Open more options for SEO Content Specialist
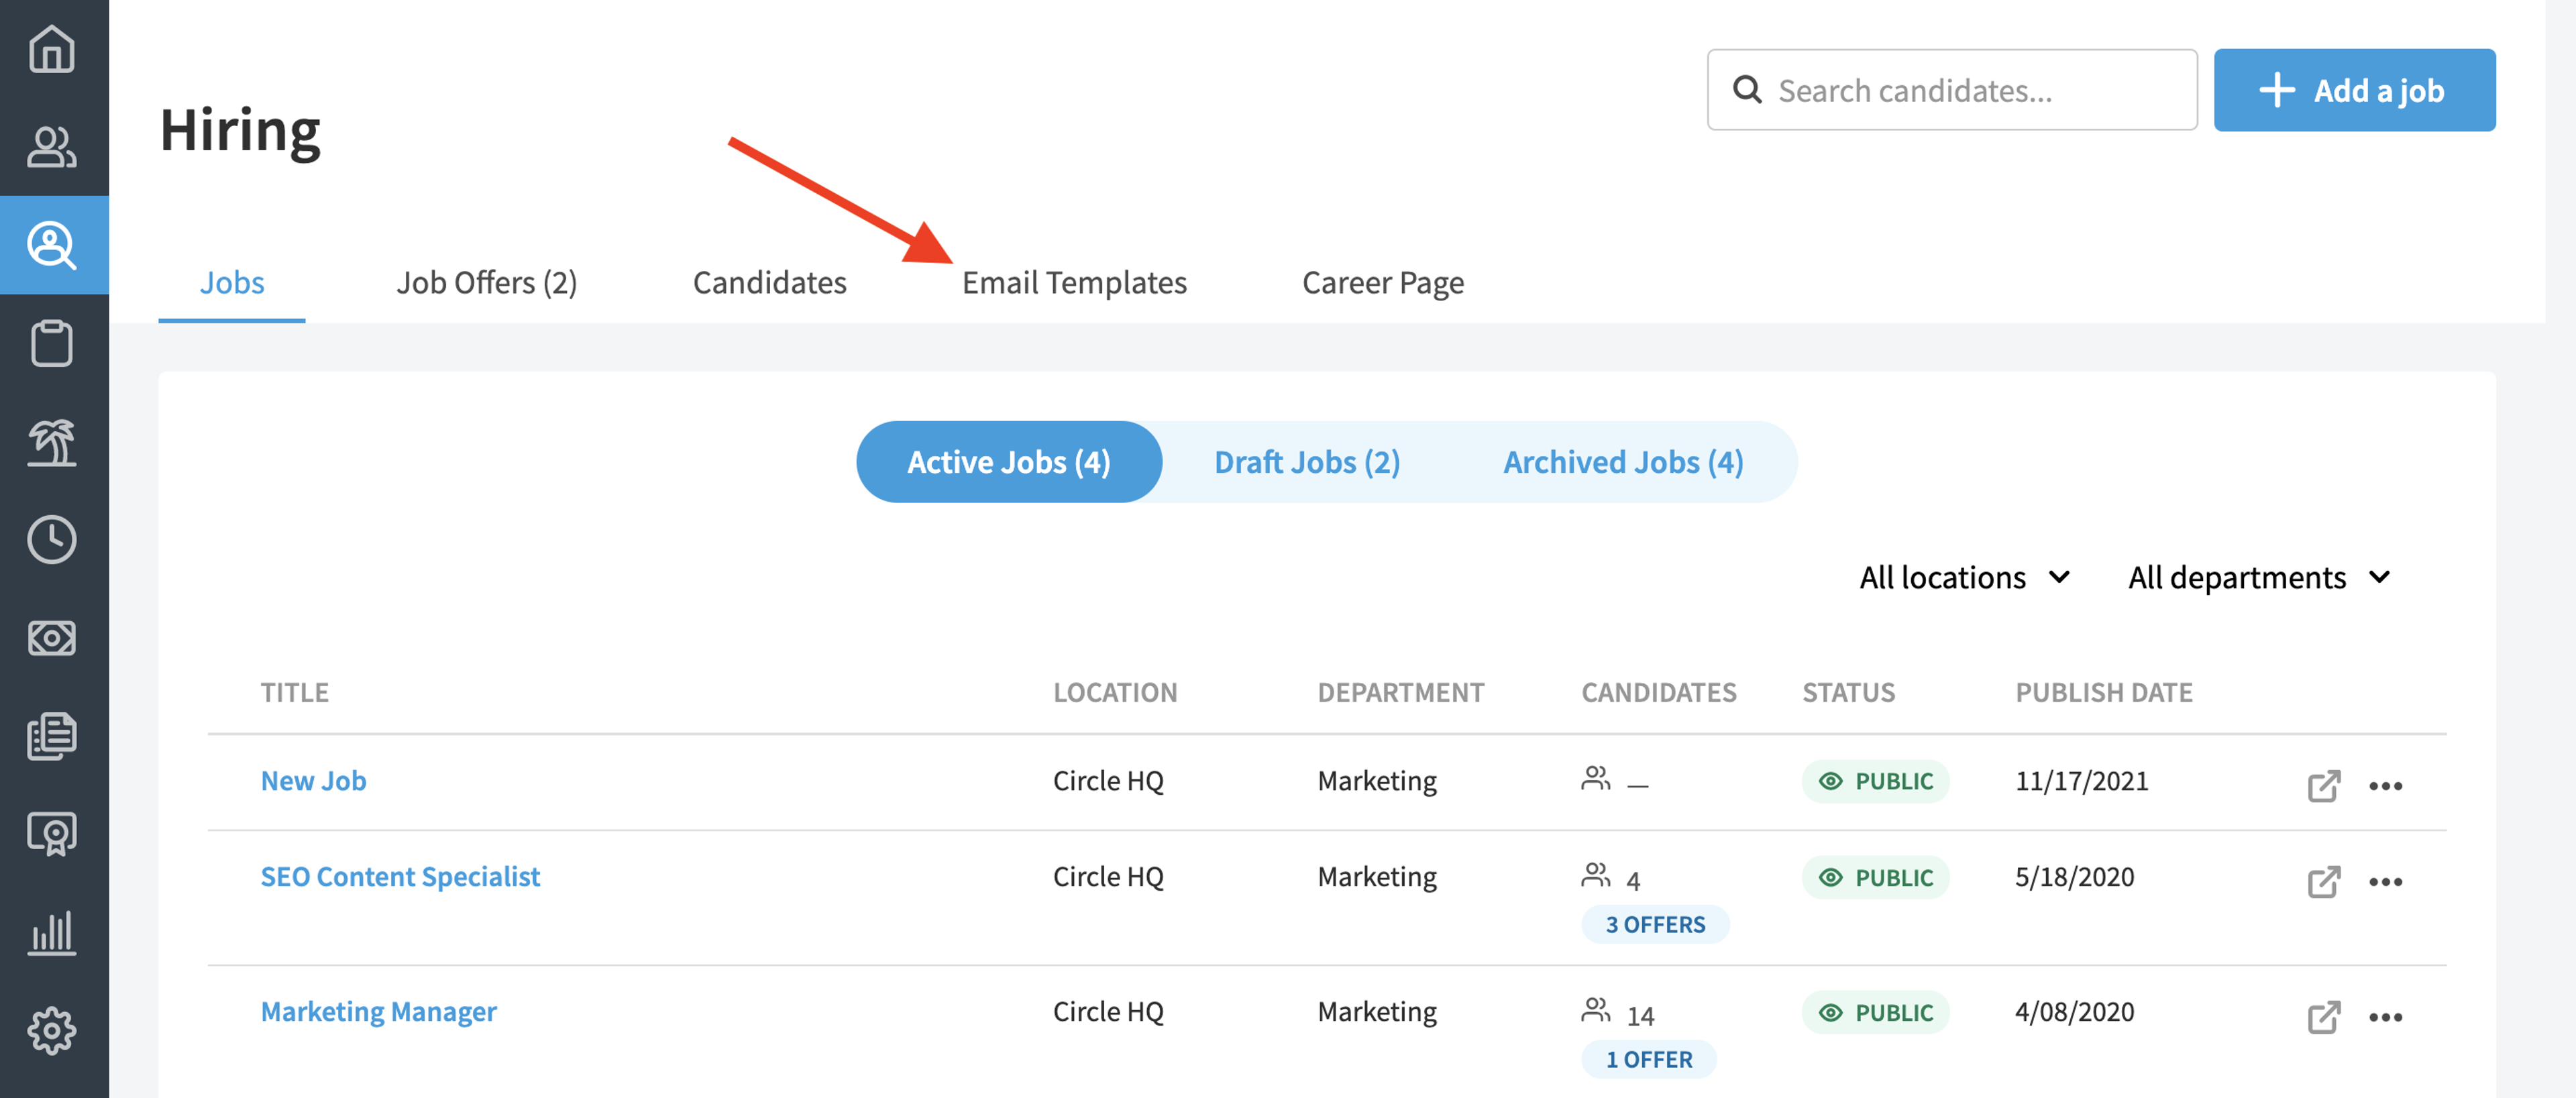 pos(2385,881)
